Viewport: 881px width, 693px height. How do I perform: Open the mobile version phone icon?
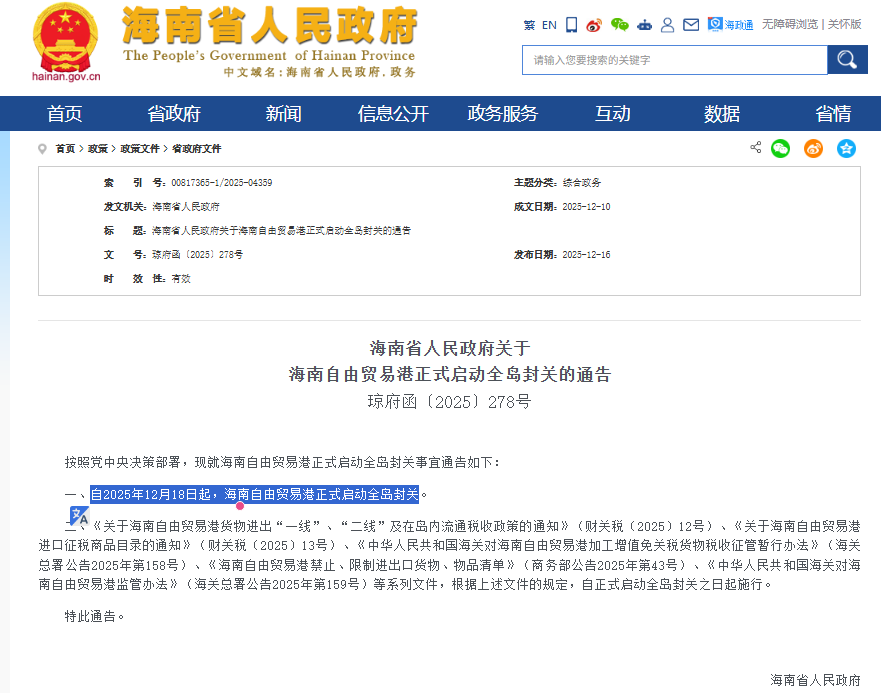(x=571, y=25)
